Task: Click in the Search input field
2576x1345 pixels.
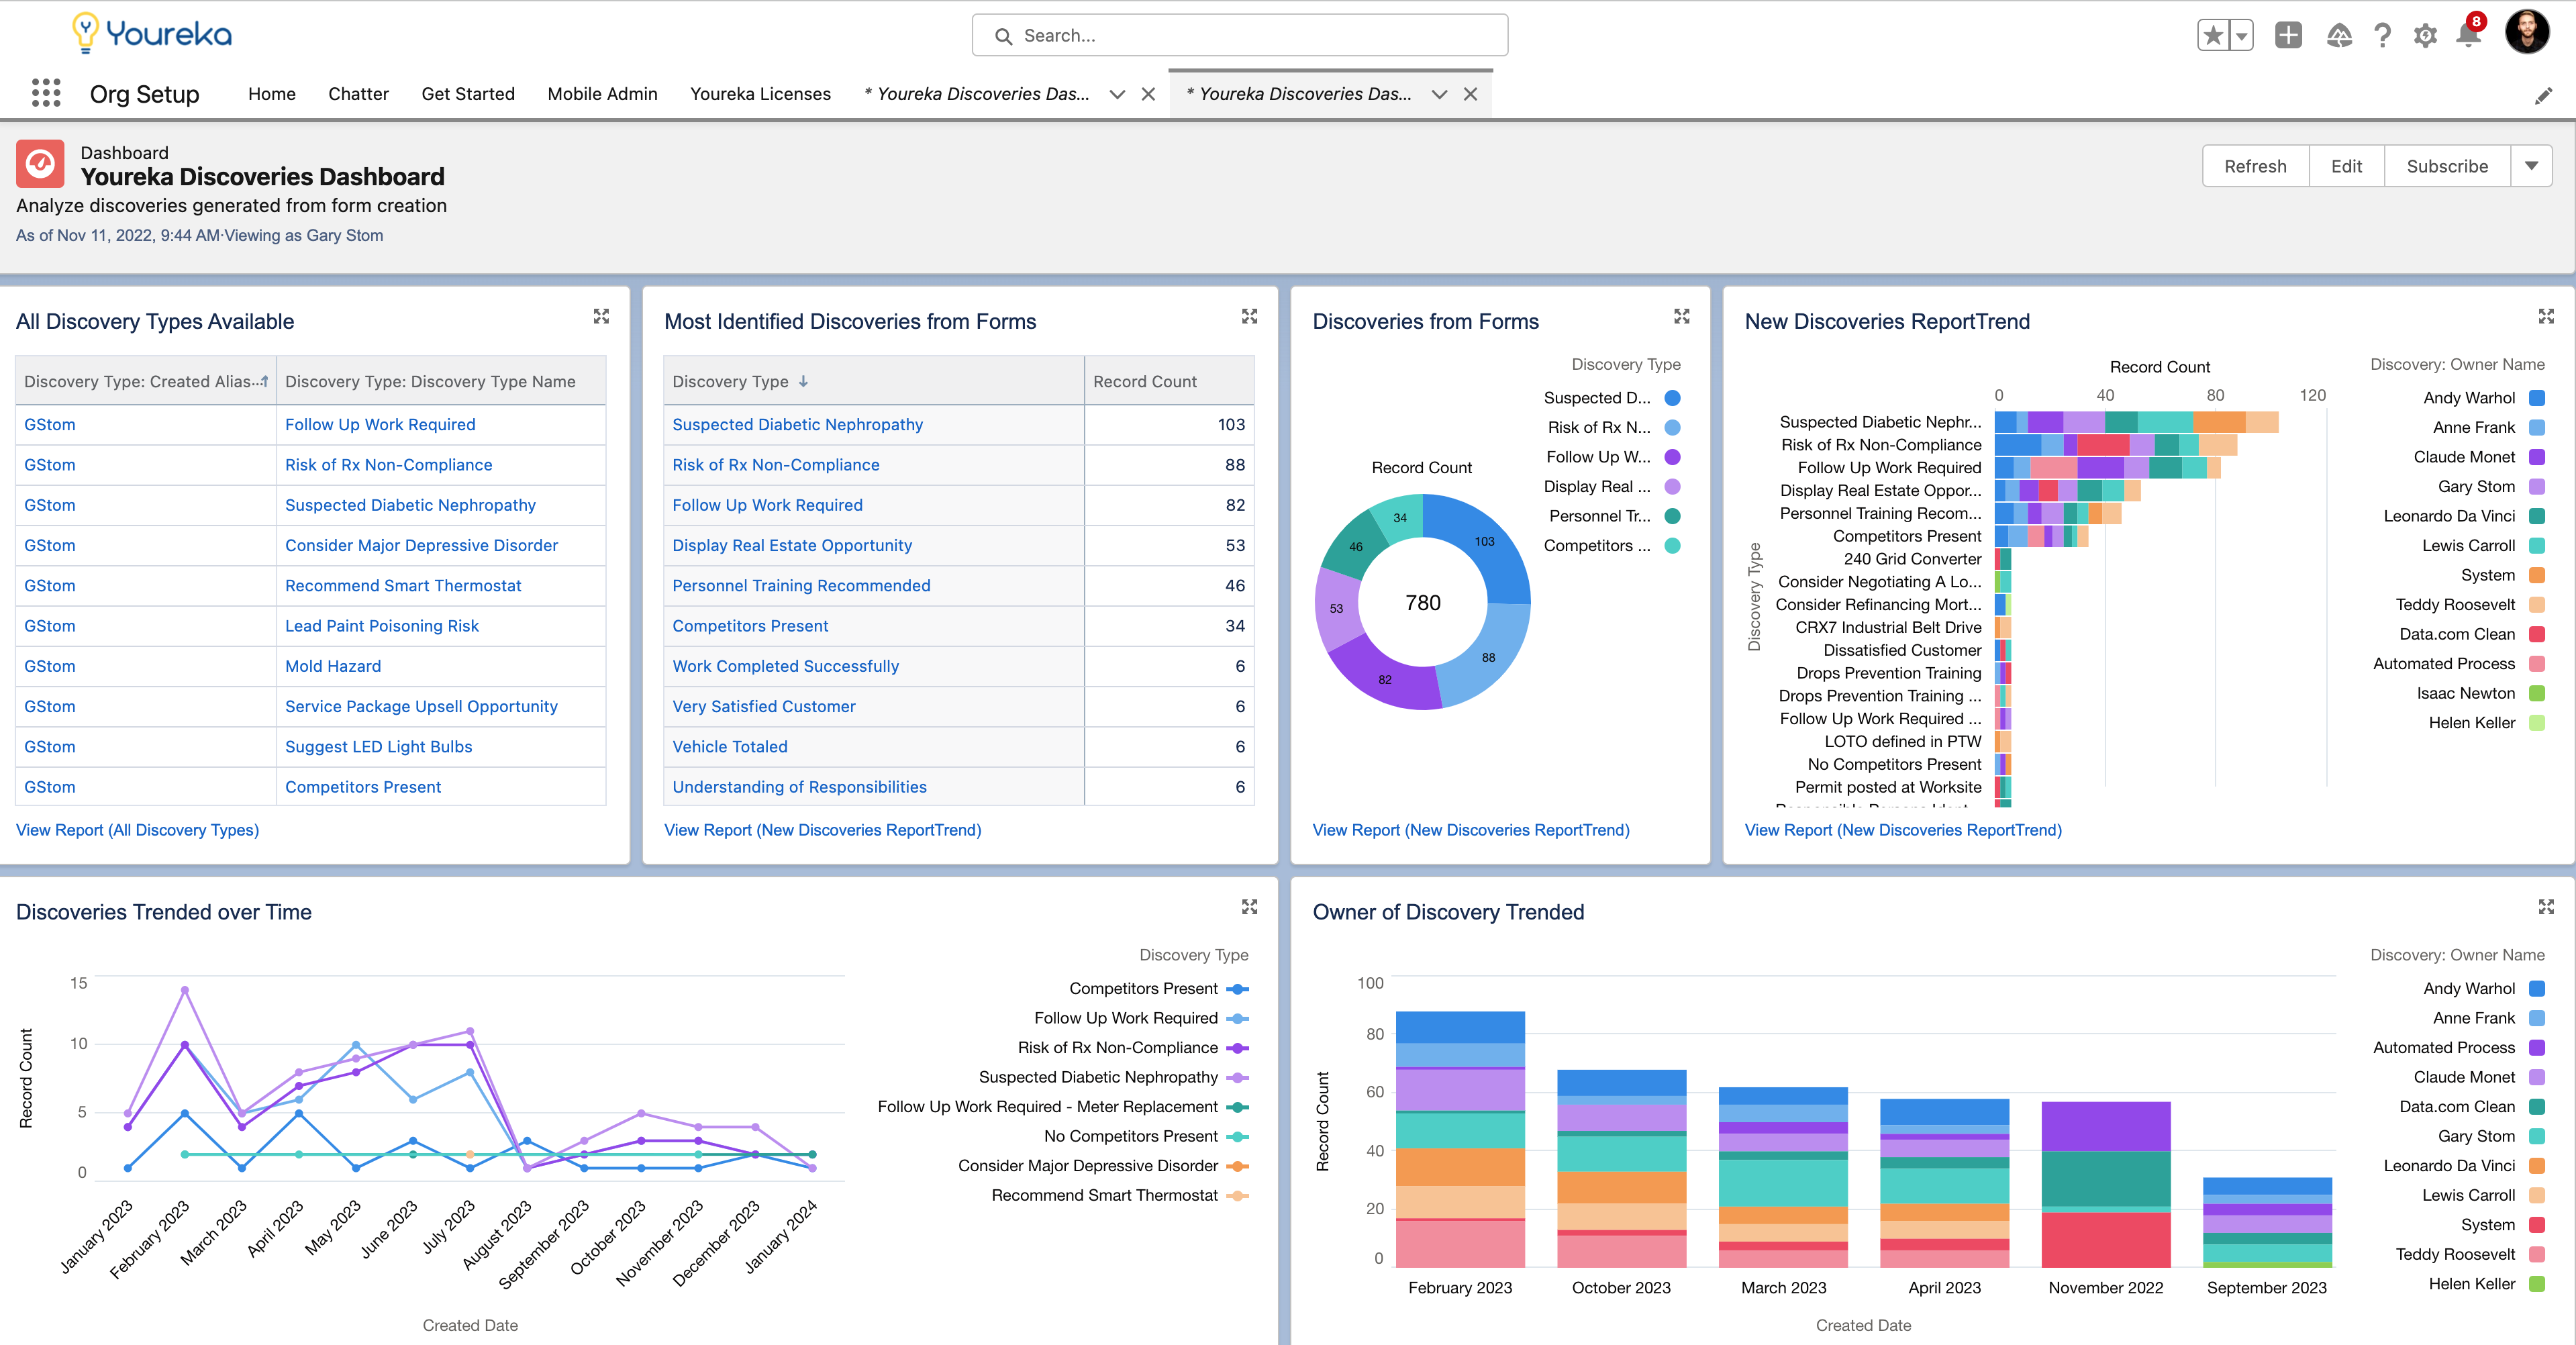Action: [1240, 36]
